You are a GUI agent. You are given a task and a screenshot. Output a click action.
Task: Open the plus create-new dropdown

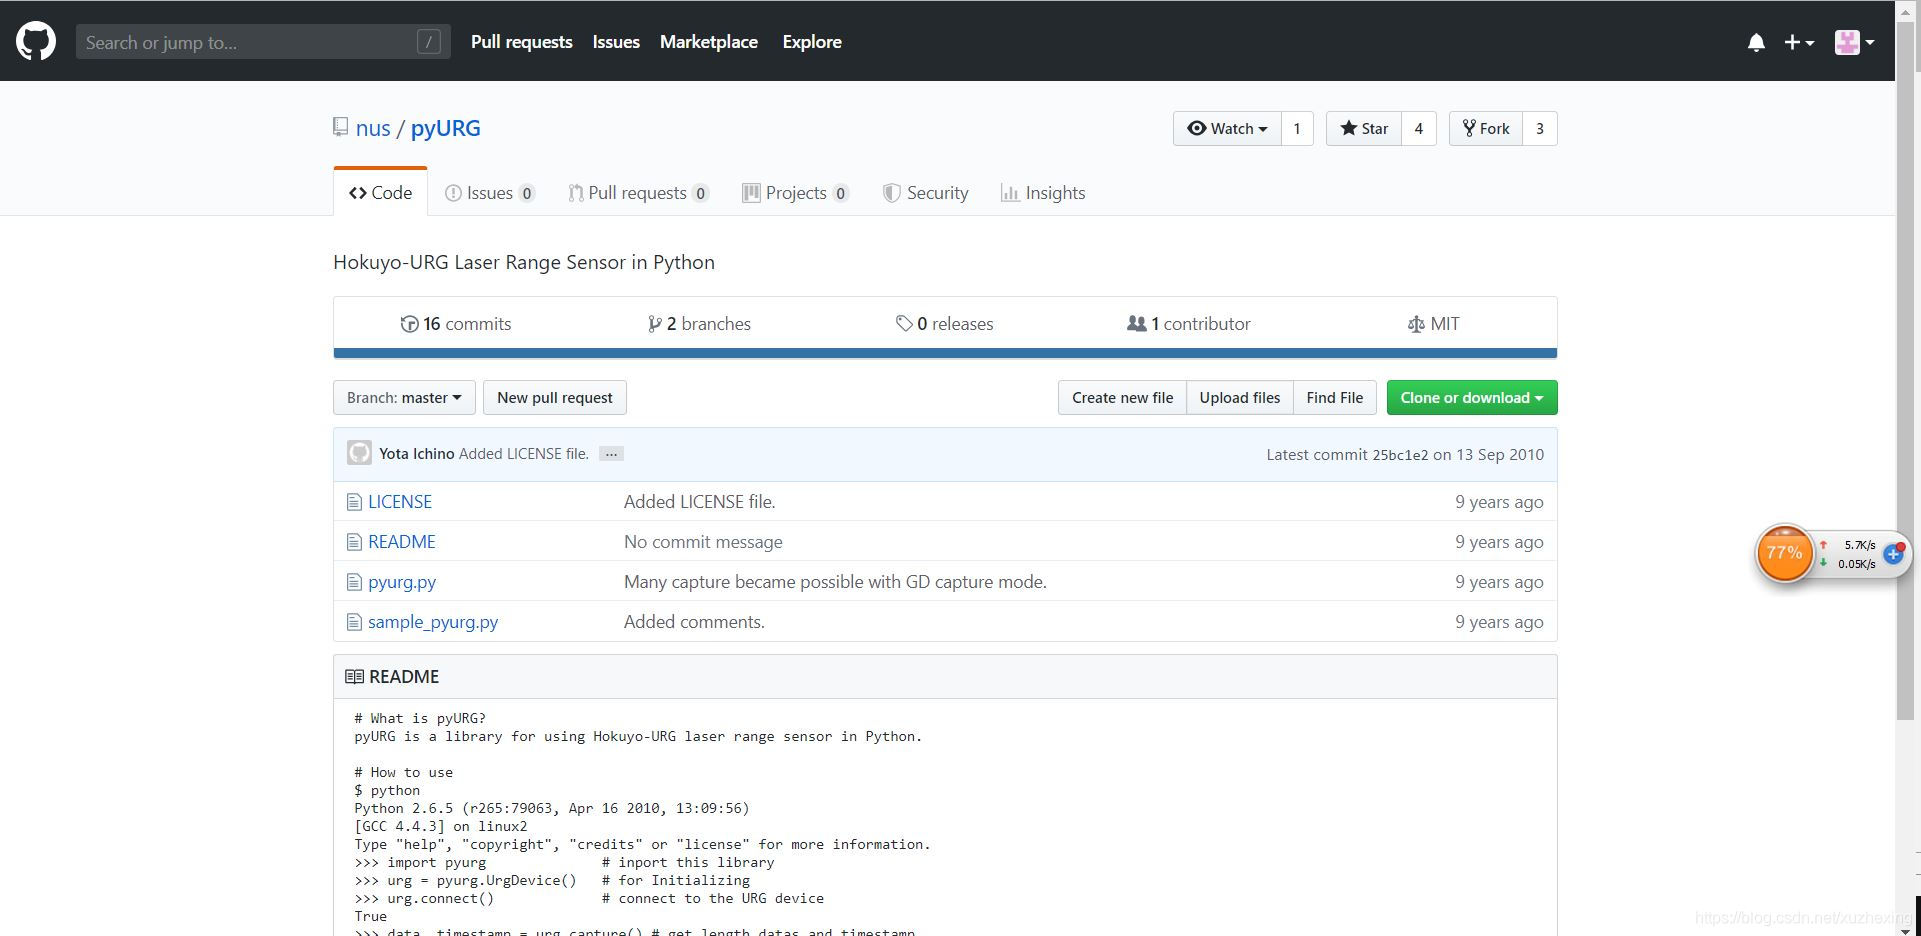point(1798,42)
